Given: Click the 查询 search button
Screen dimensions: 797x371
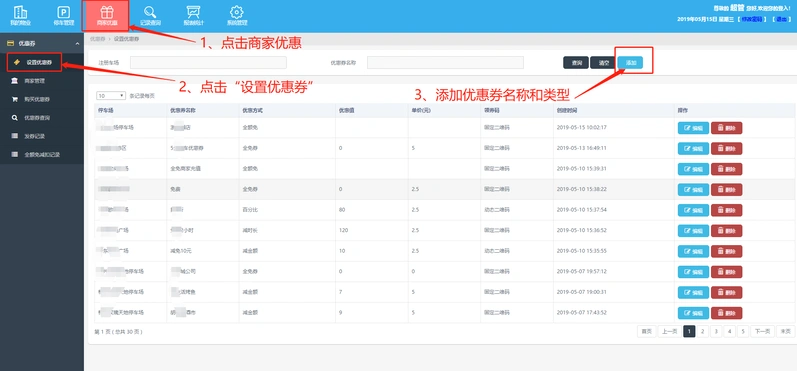Looking at the screenshot, I should 576,63.
